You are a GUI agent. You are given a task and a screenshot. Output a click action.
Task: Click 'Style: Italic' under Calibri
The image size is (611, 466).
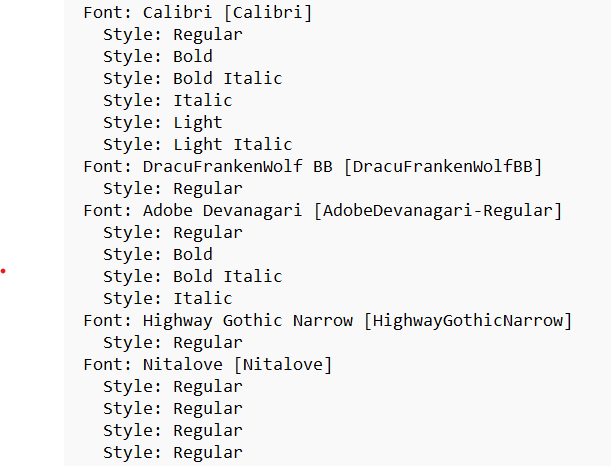tap(168, 101)
